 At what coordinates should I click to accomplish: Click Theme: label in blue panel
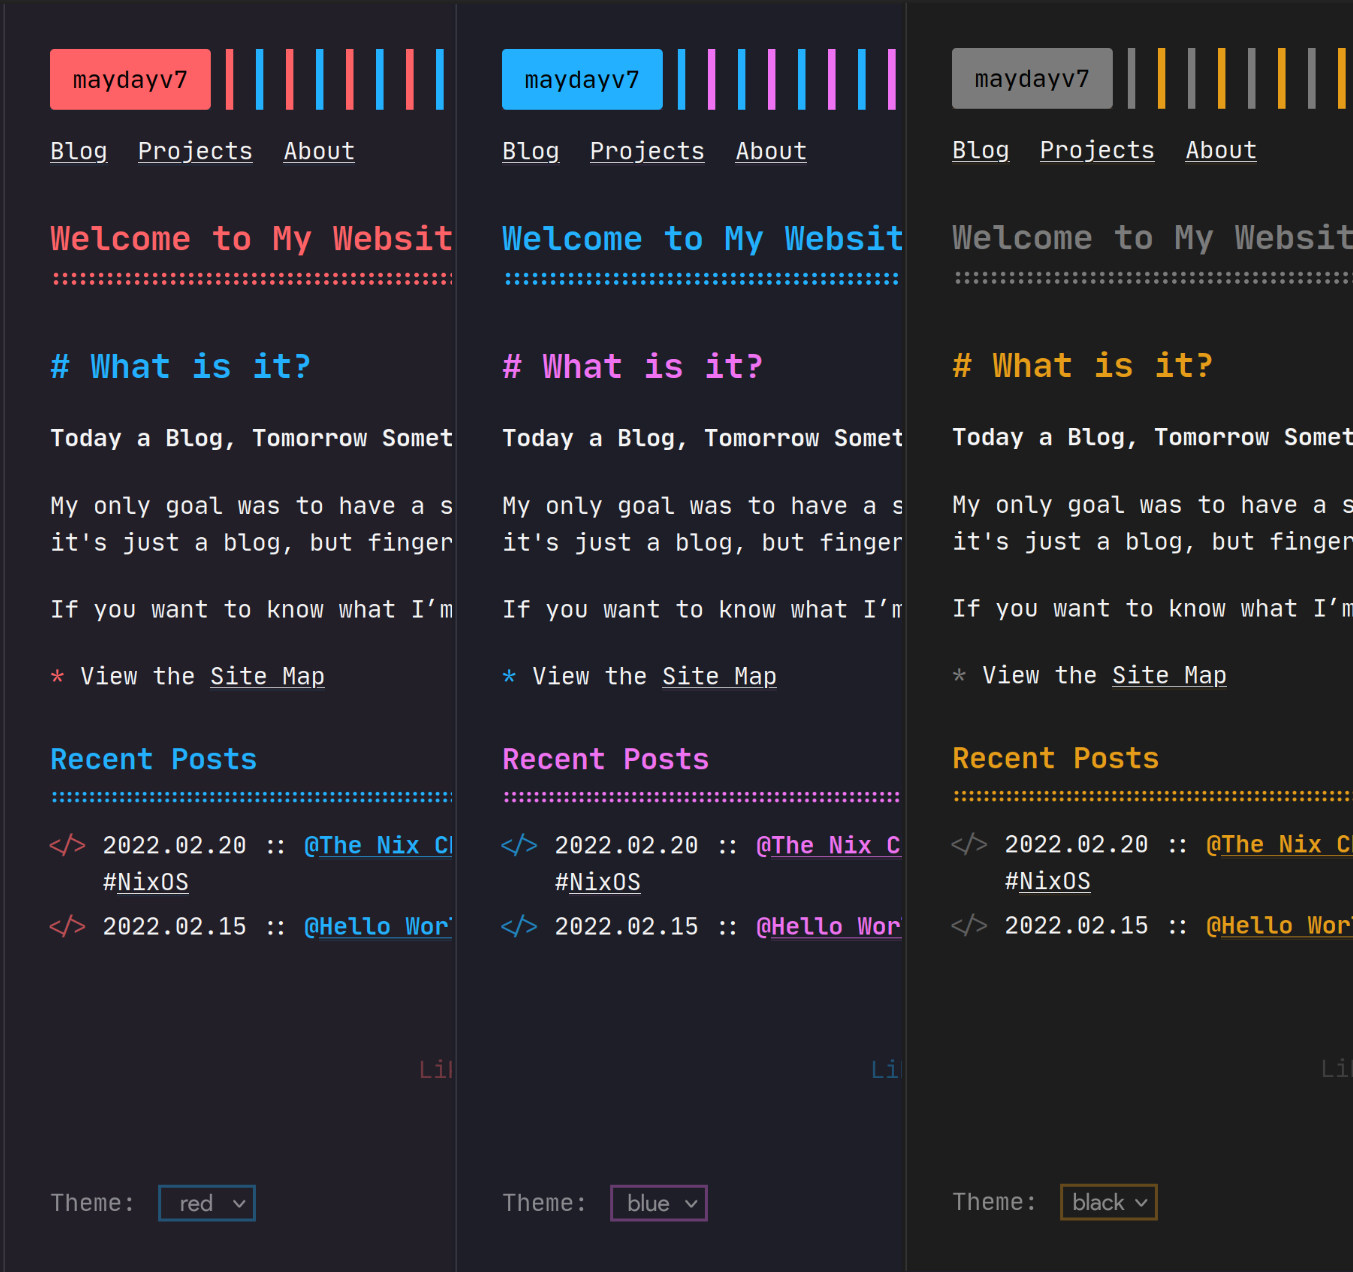pyautogui.click(x=545, y=1203)
